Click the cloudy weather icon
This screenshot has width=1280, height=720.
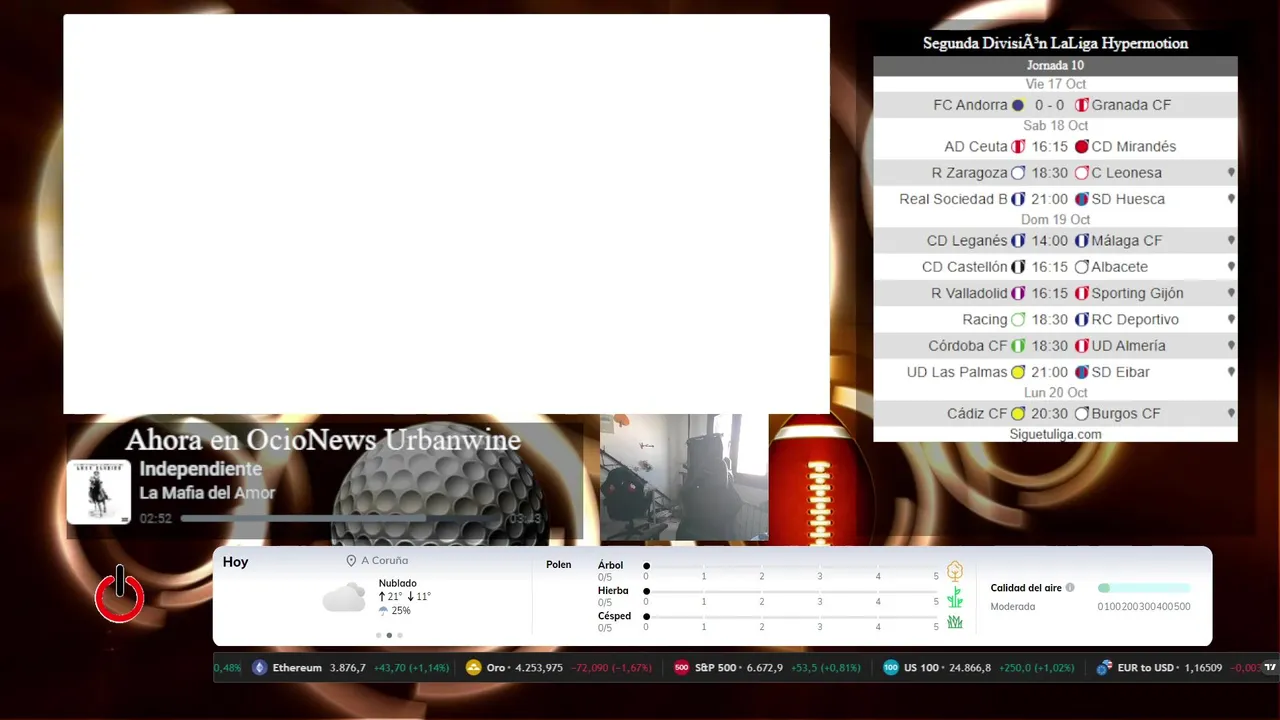tap(344, 598)
